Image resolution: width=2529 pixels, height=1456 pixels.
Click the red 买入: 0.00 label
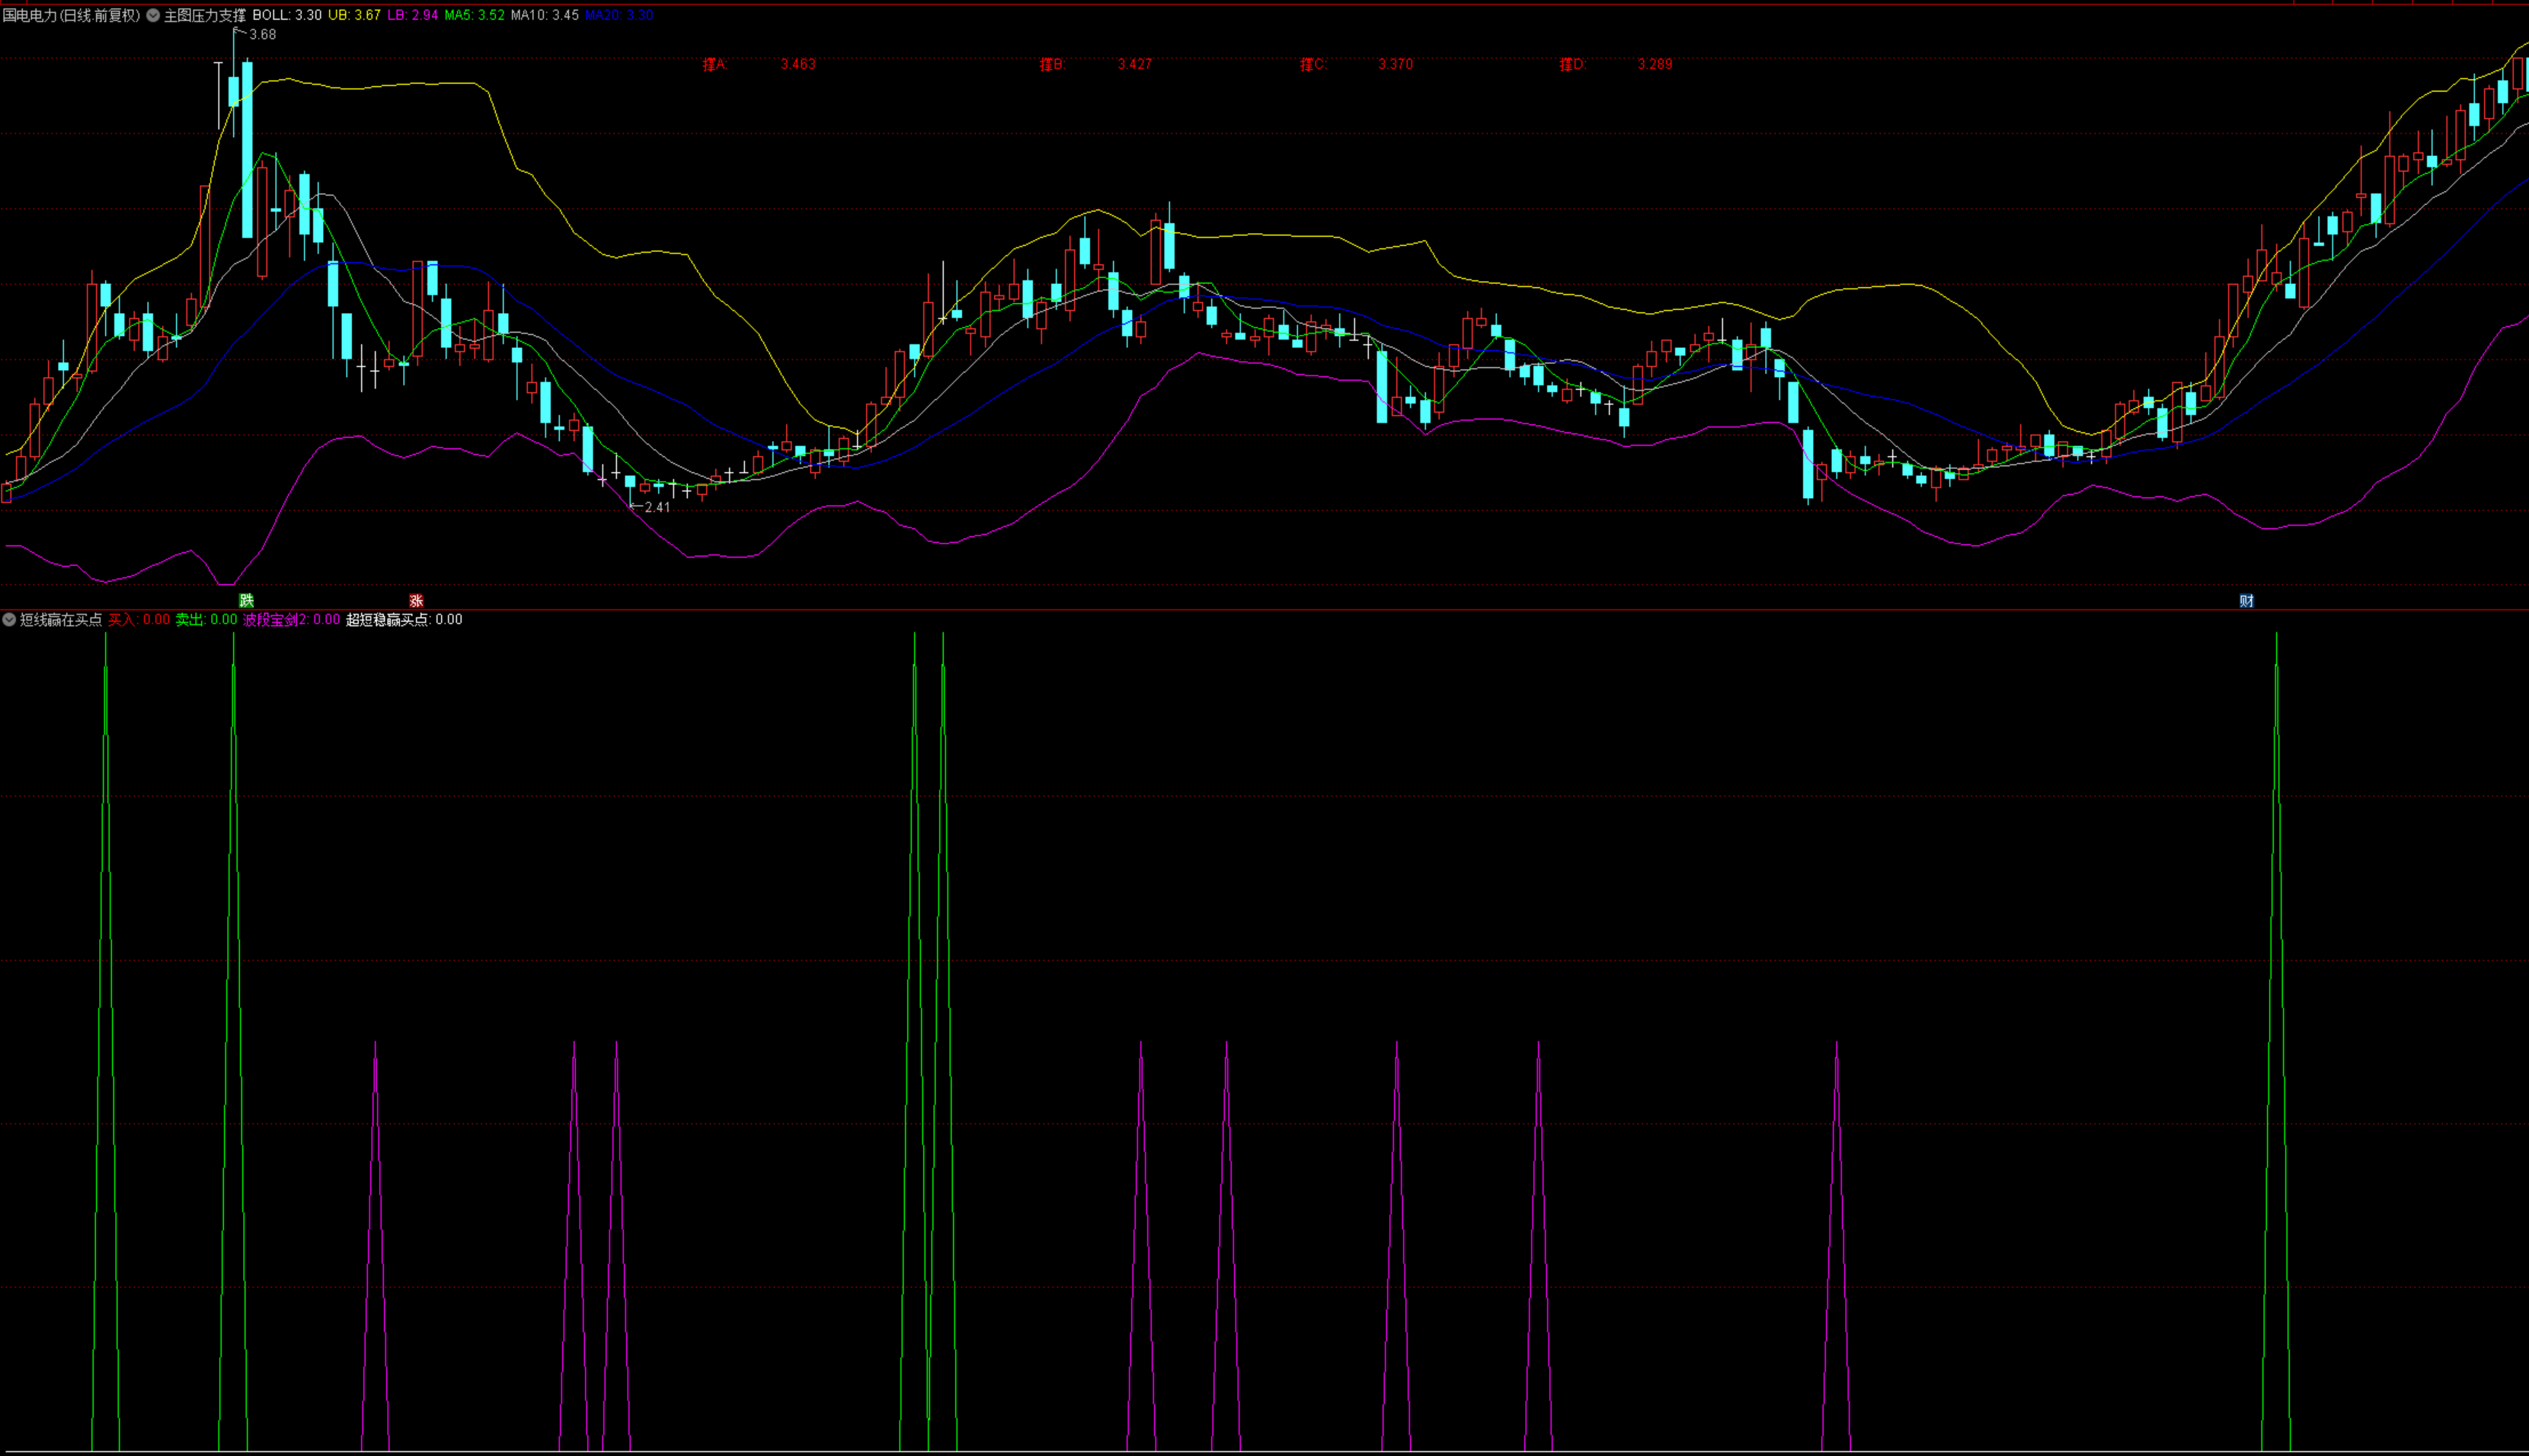pyautogui.click(x=139, y=620)
